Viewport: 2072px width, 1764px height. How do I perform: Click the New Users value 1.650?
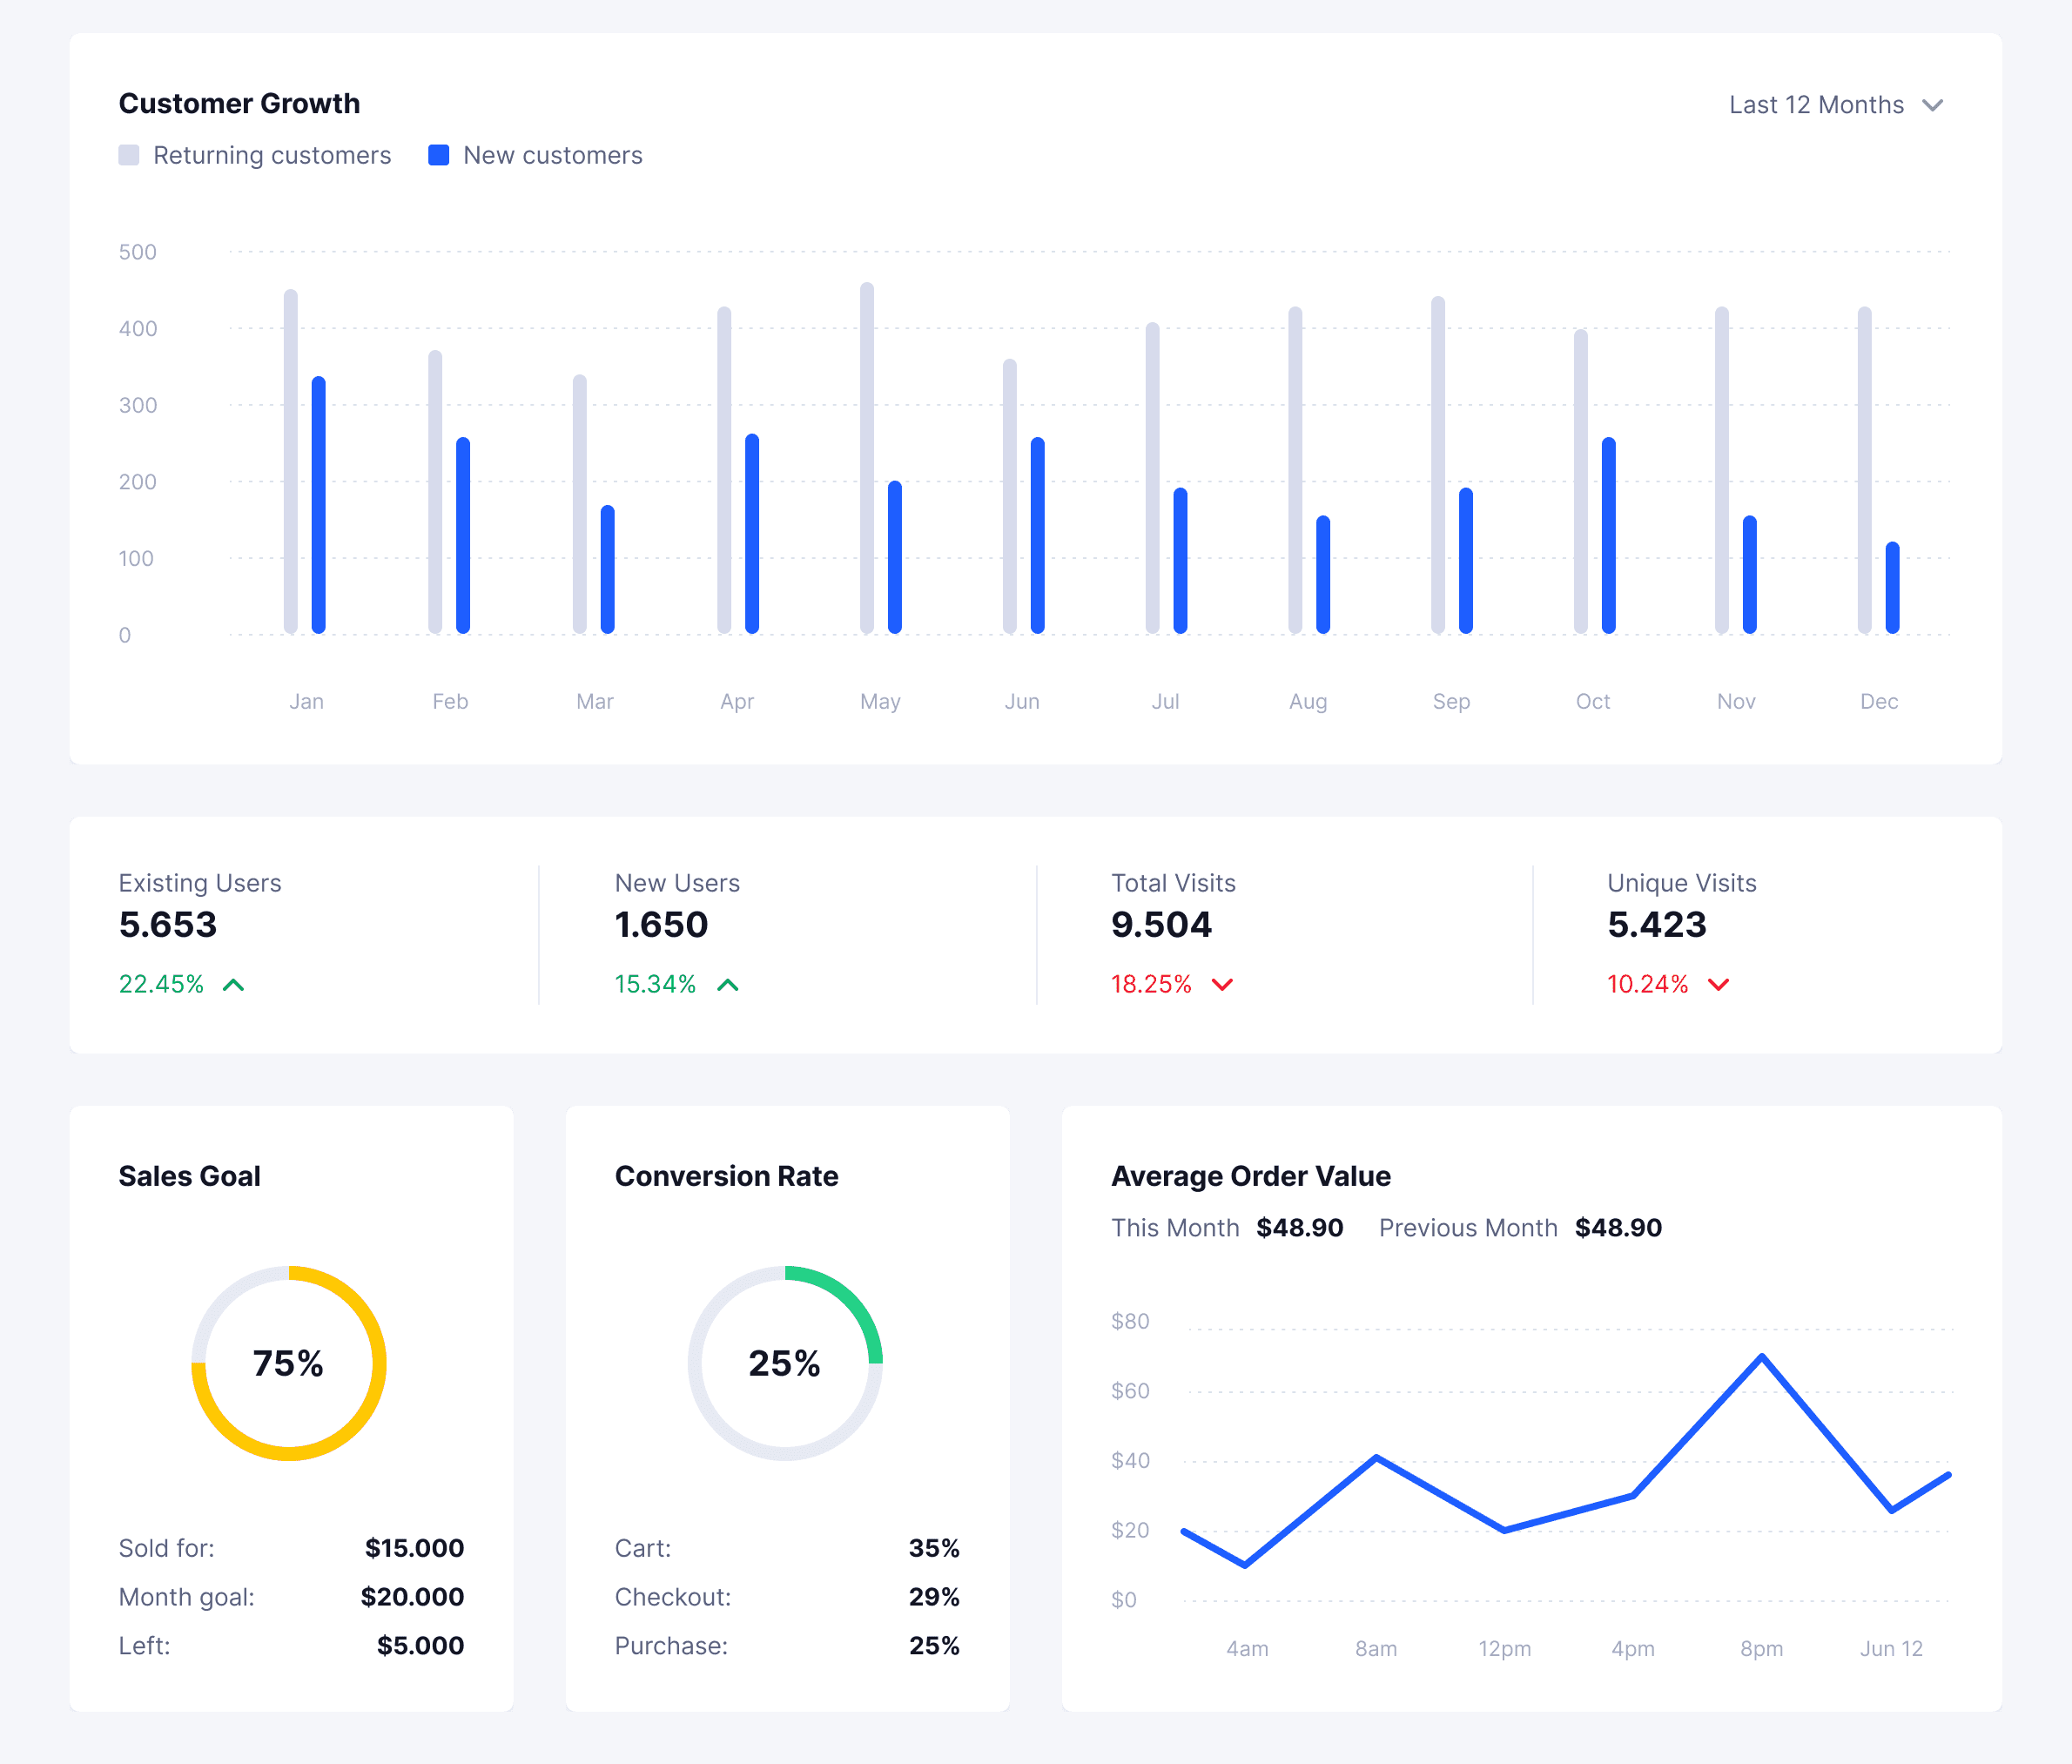[662, 924]
